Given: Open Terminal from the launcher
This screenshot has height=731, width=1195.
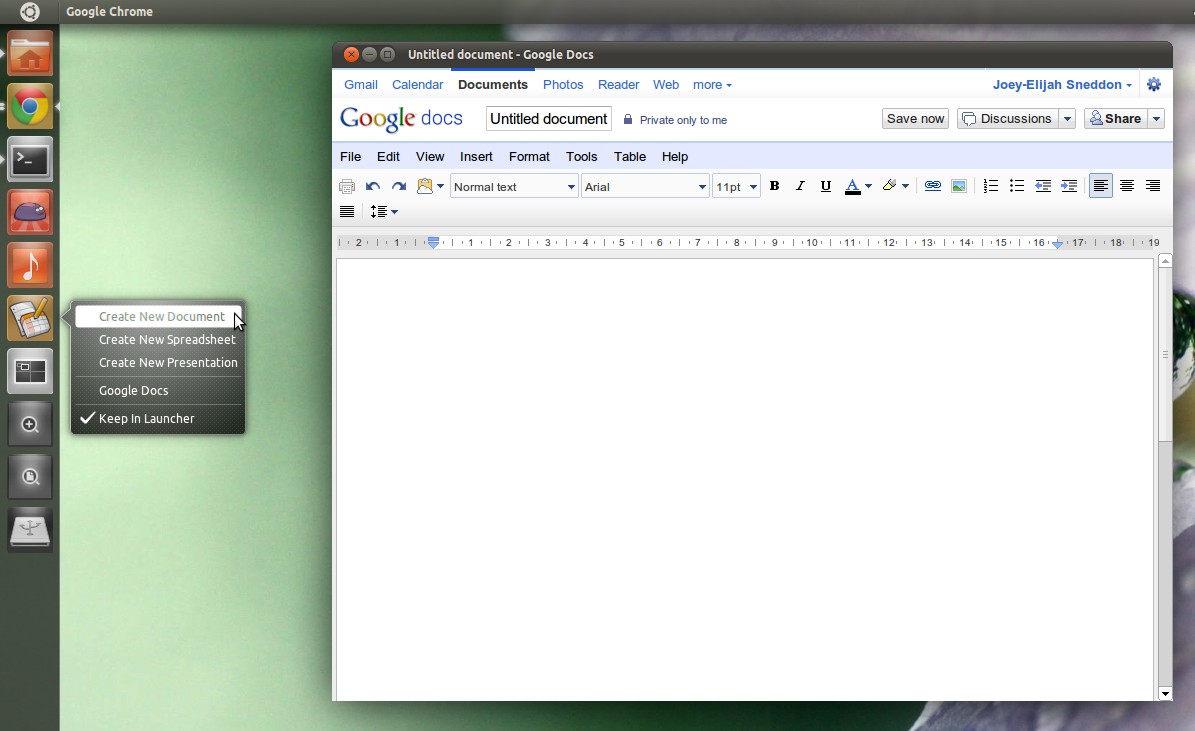Looking at the screenshot, I should pyautogui.click(x=30, y=159).
